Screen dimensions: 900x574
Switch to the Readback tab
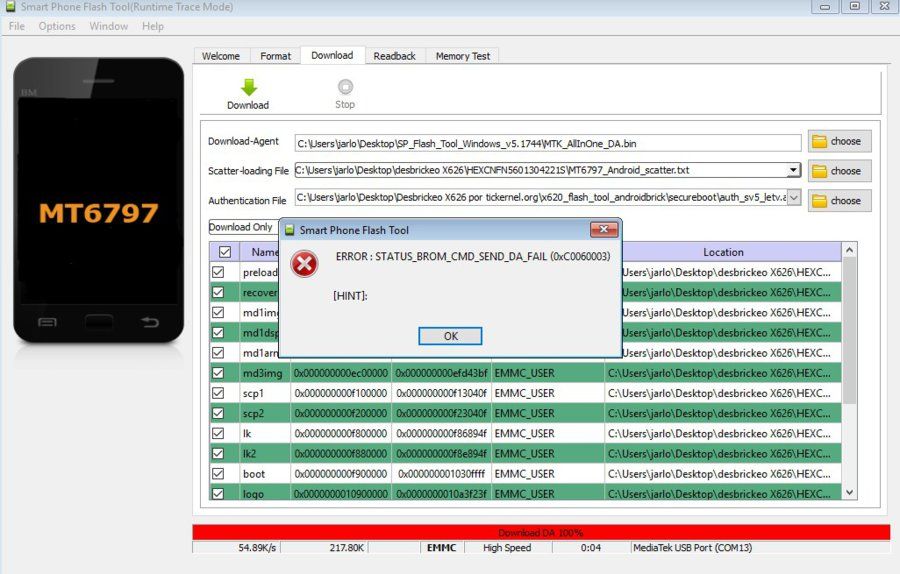click(394, 56)
